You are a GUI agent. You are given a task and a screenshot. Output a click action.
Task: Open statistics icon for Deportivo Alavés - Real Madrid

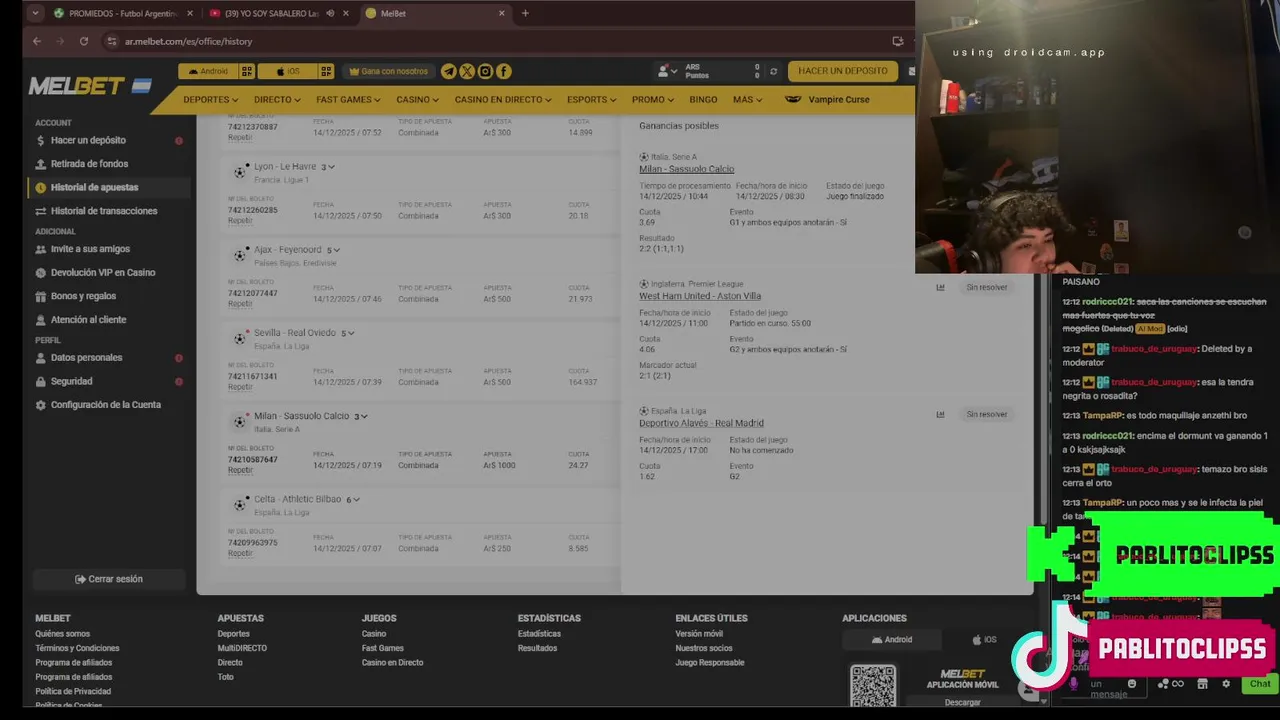(940, 414)
